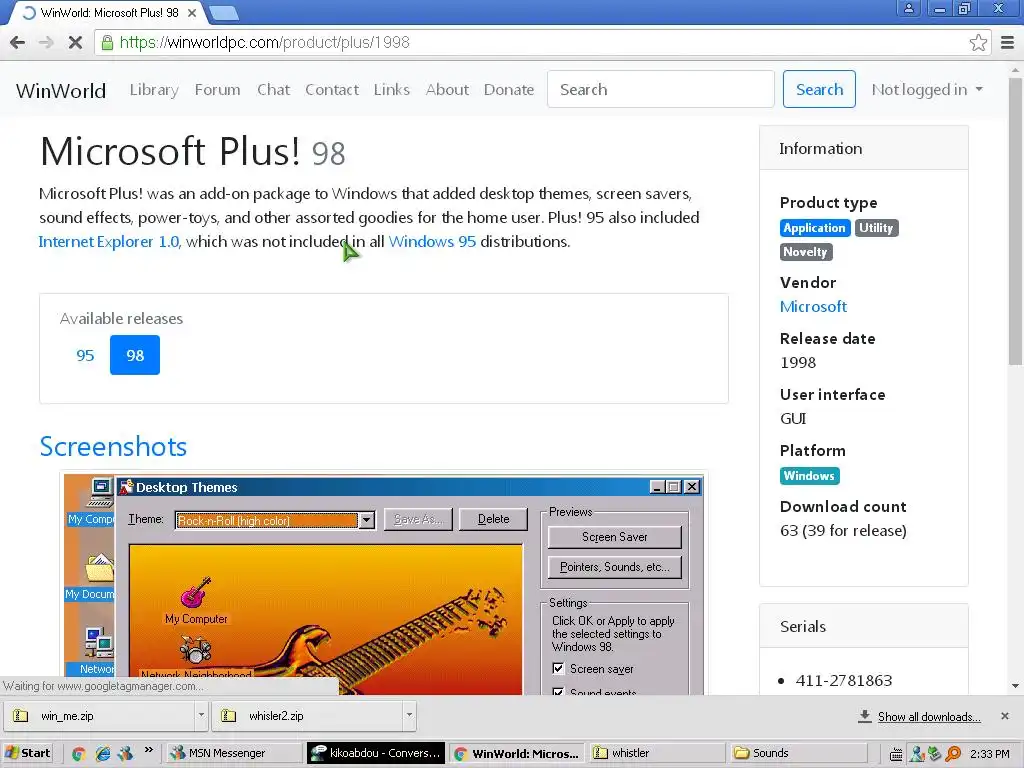This screenshot has width=1024, height=768.
Task: Launch Internet Explorer from quick launch
Action: [103, 754]
